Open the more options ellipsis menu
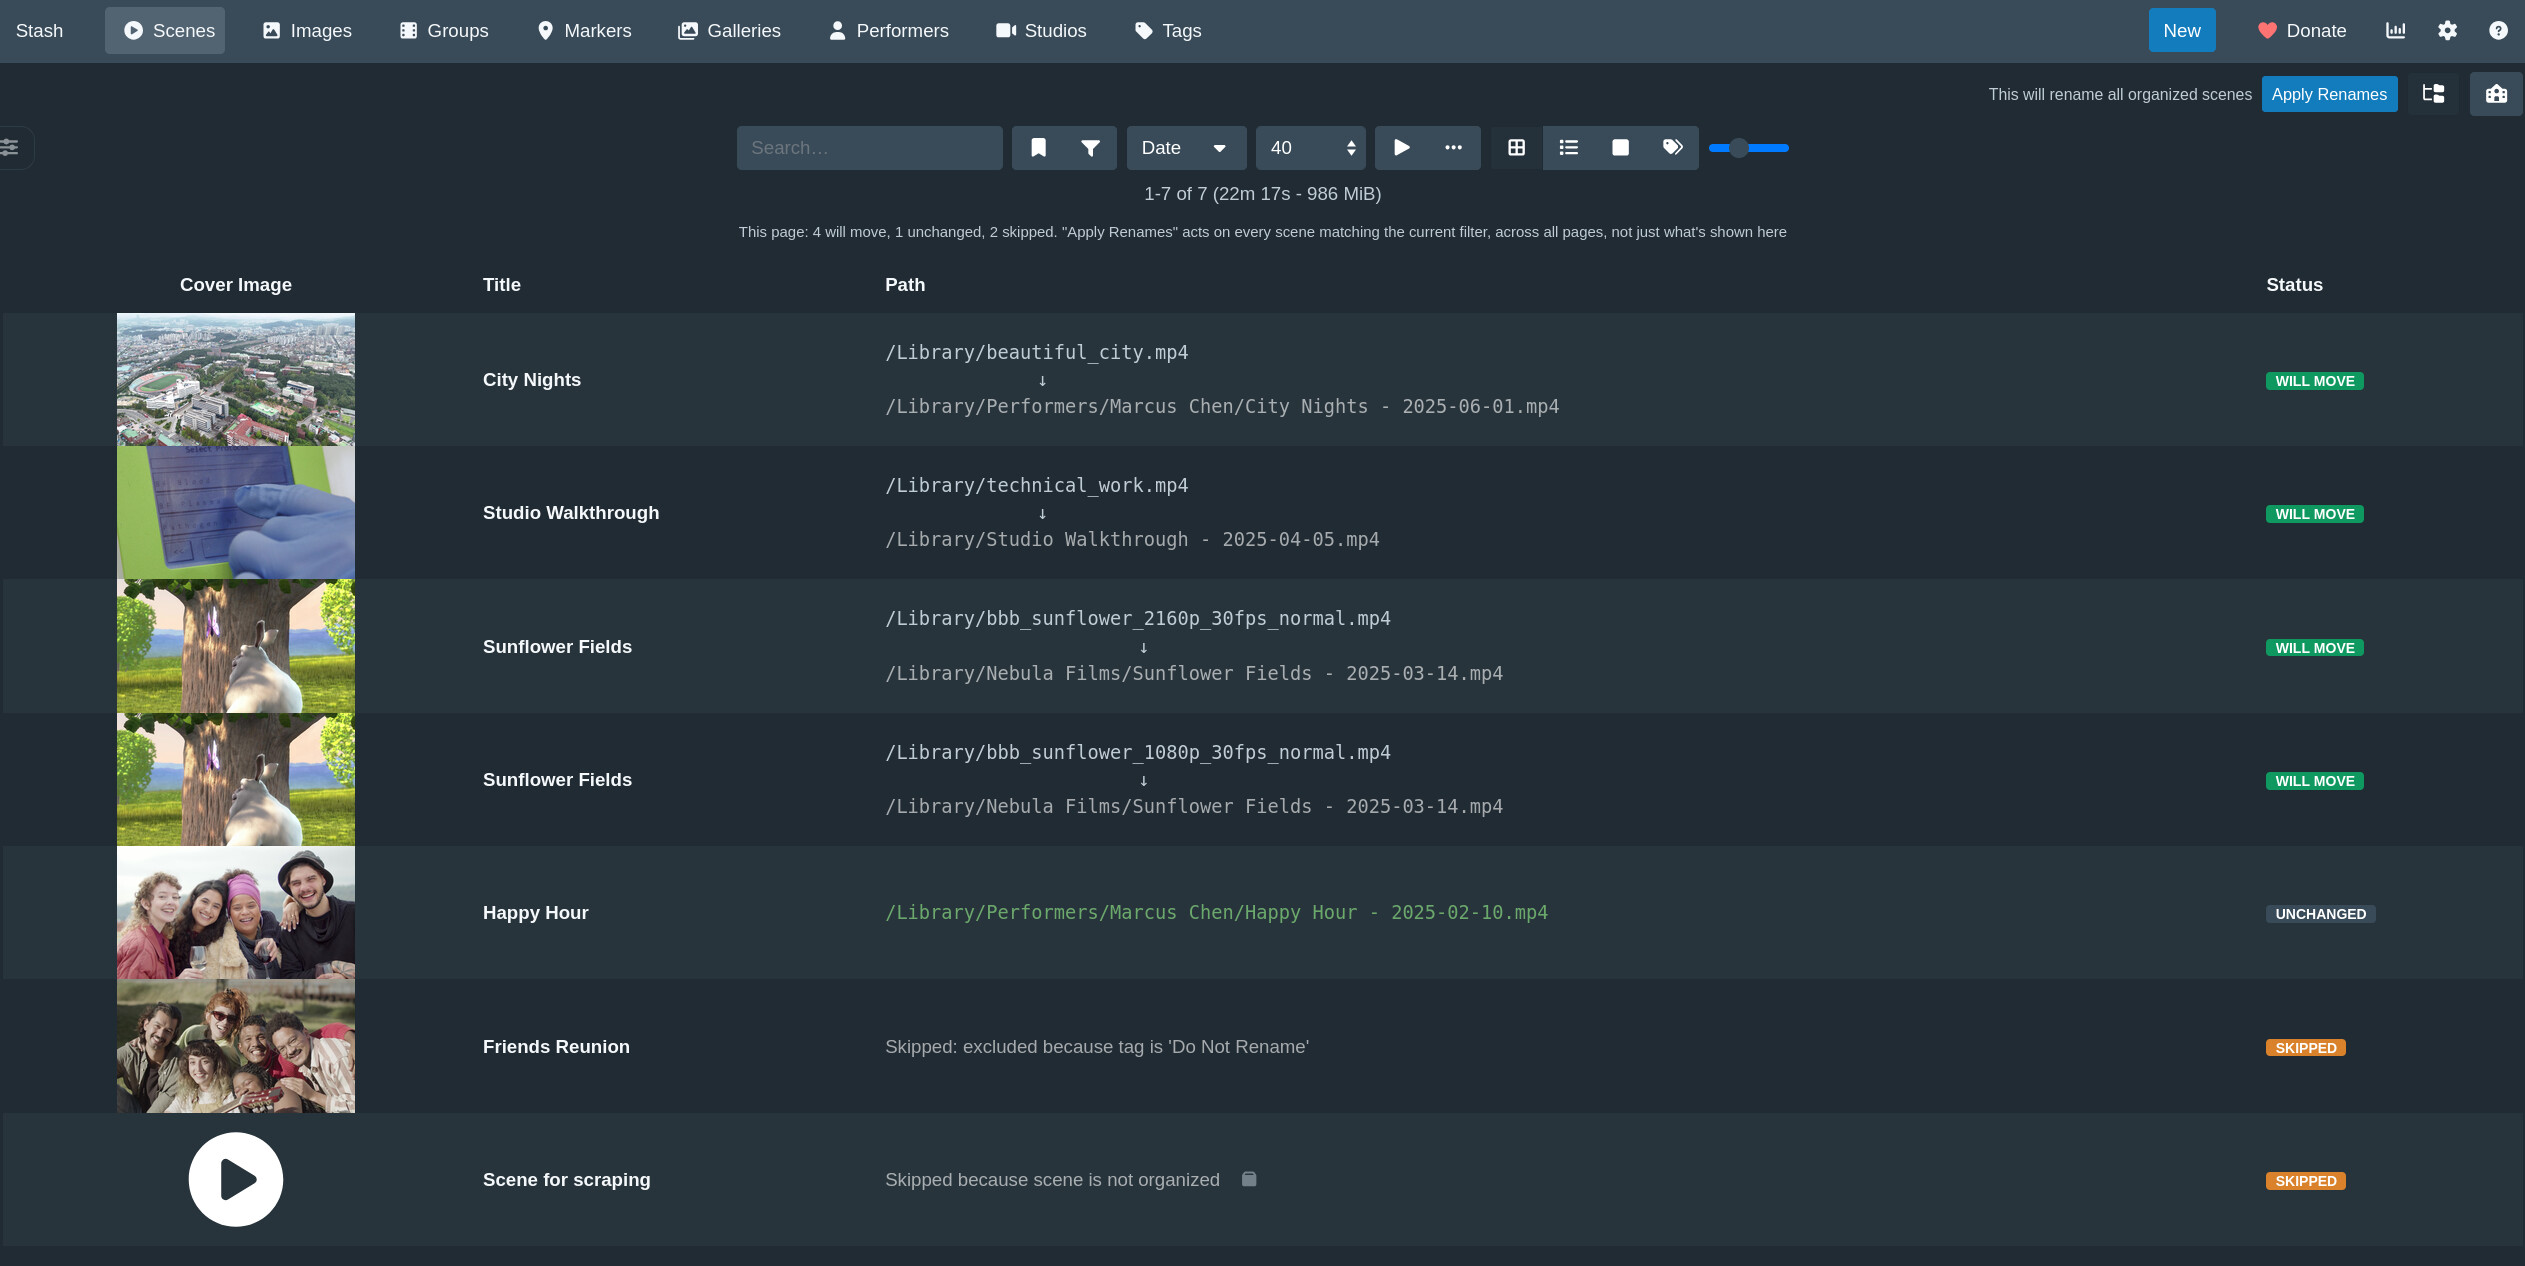The image size is (2525, 1266). coord(1454,148)
